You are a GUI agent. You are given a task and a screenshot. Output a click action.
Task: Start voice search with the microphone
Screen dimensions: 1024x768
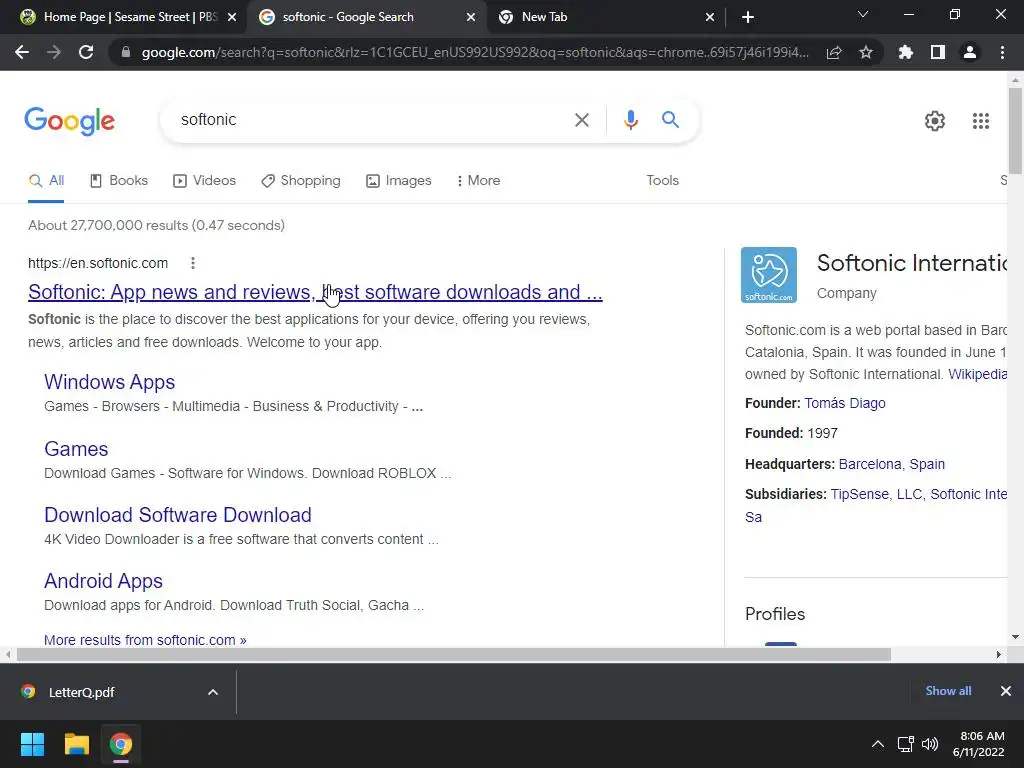click(x=630, y=120)
